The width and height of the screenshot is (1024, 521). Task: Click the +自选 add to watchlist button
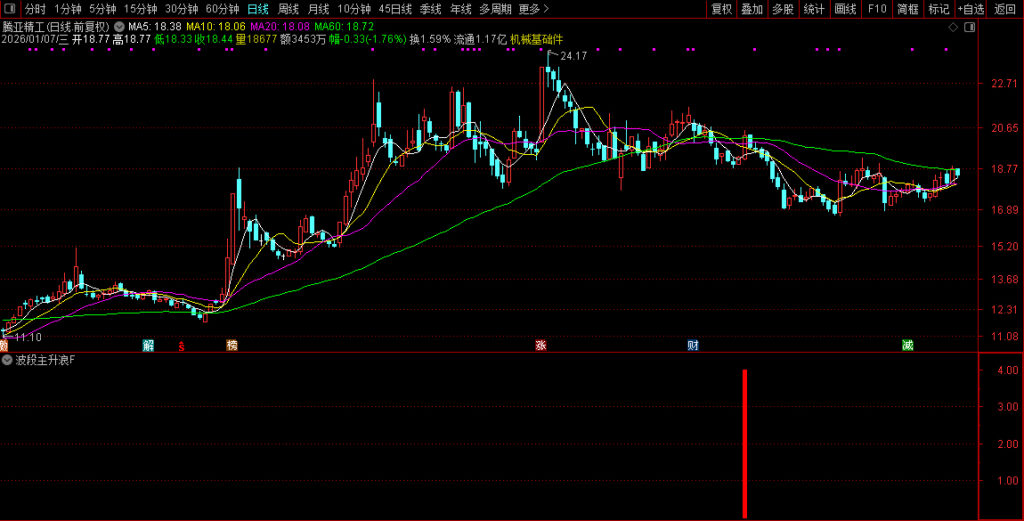click(970, 9)
